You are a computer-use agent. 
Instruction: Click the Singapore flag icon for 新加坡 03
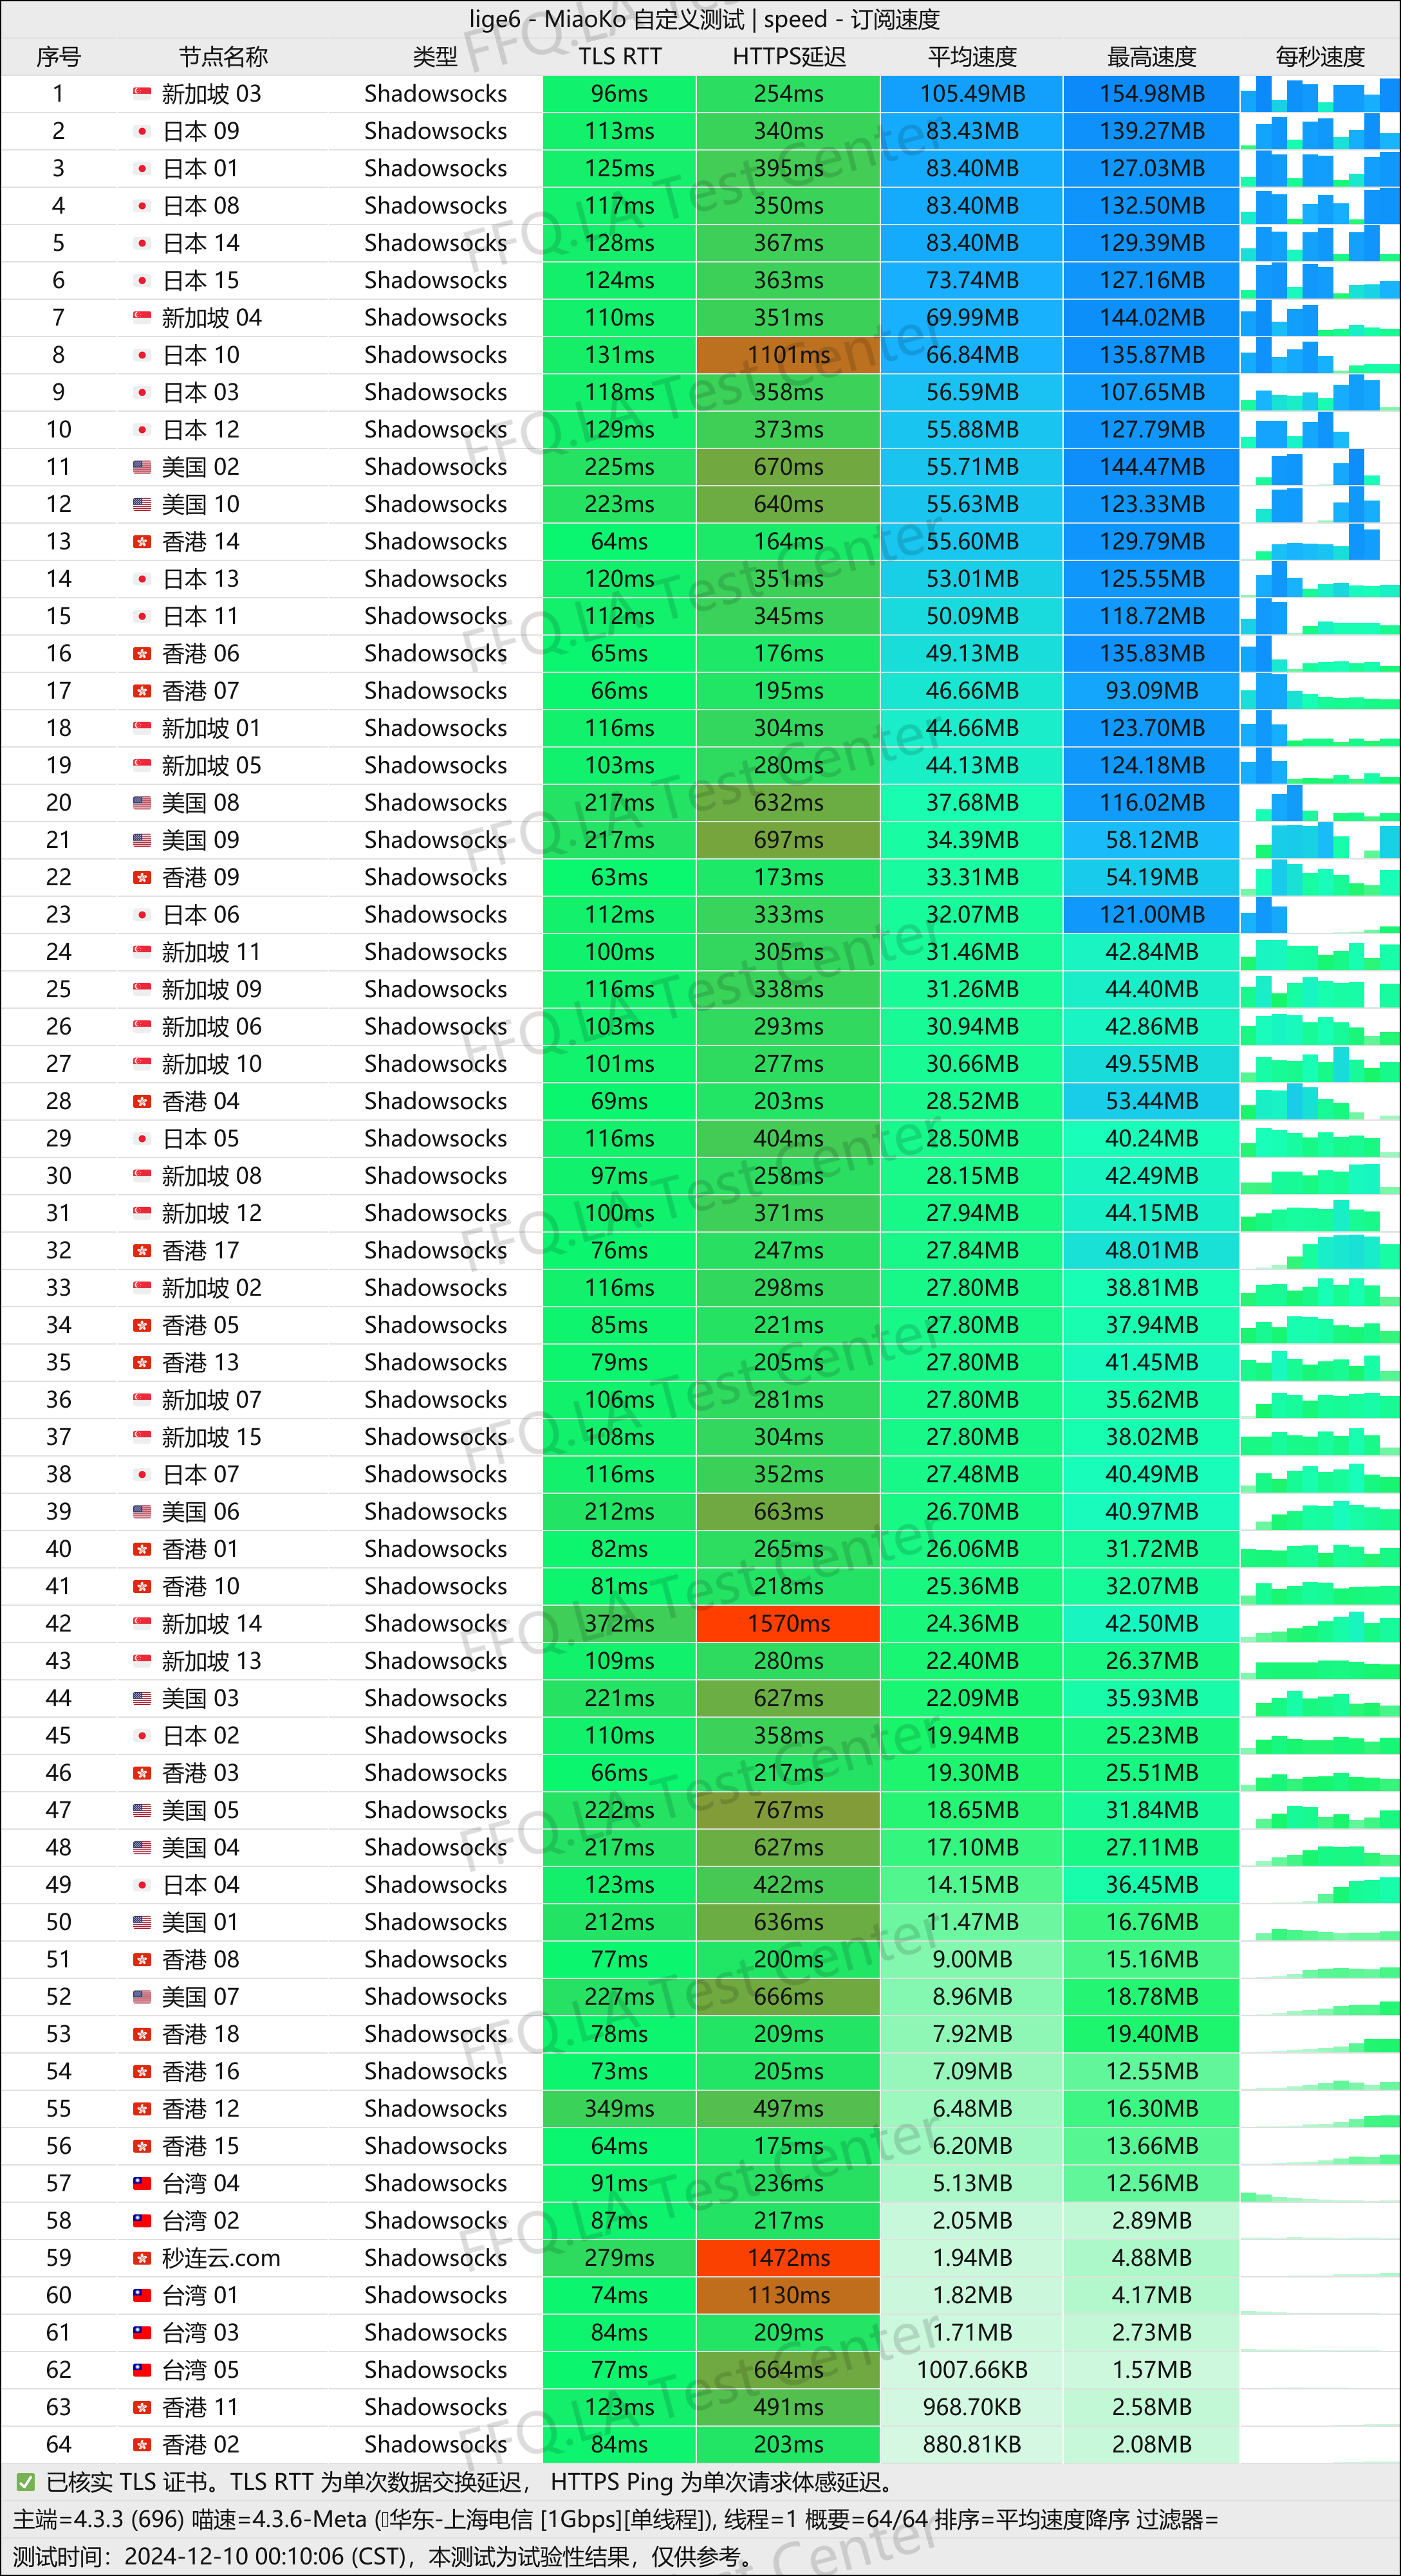[x=142, y=94]
